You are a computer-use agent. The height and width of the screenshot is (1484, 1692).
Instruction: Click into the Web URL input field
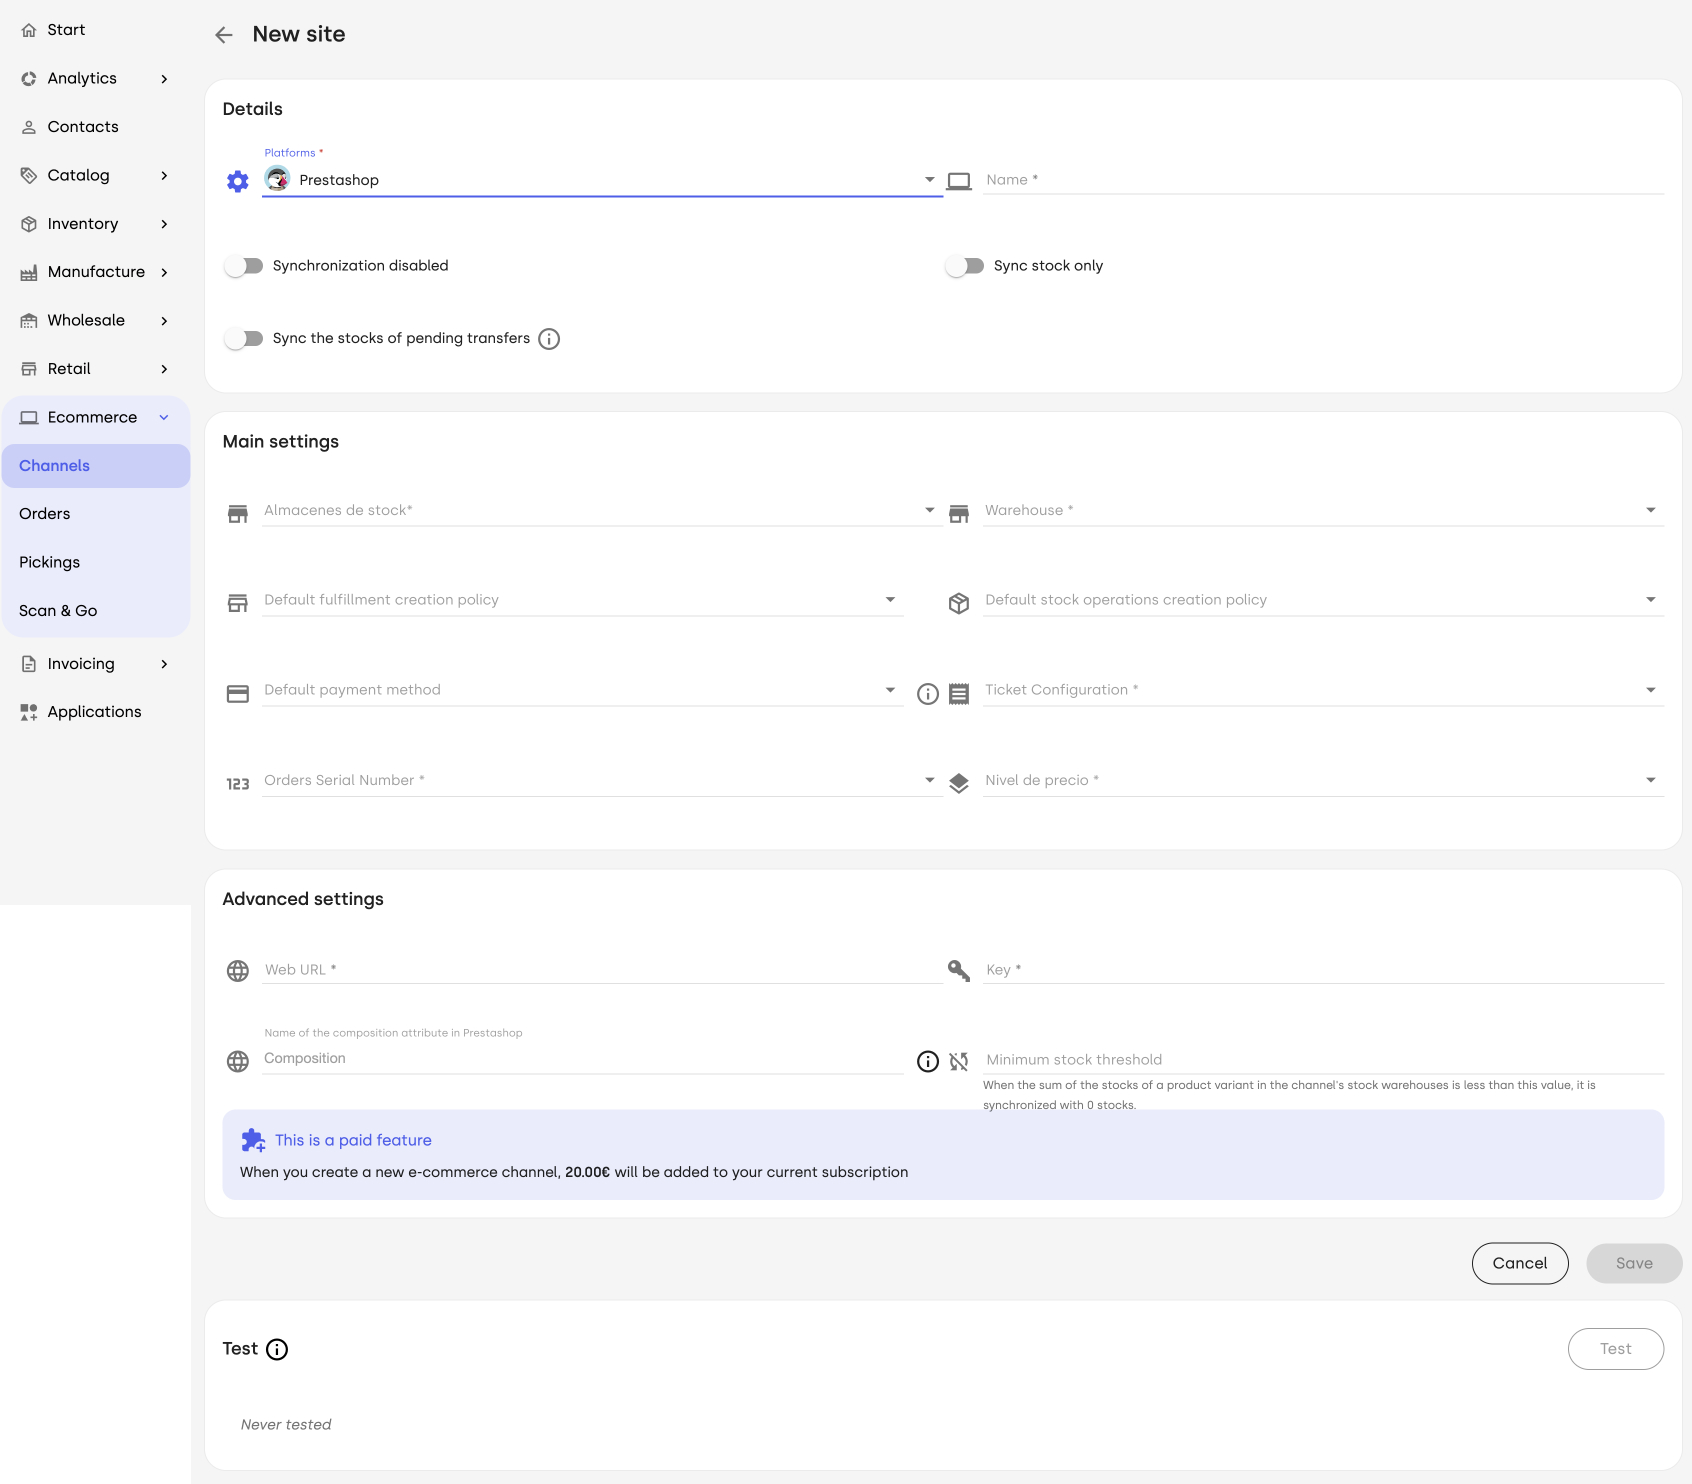tap(602, 970)
